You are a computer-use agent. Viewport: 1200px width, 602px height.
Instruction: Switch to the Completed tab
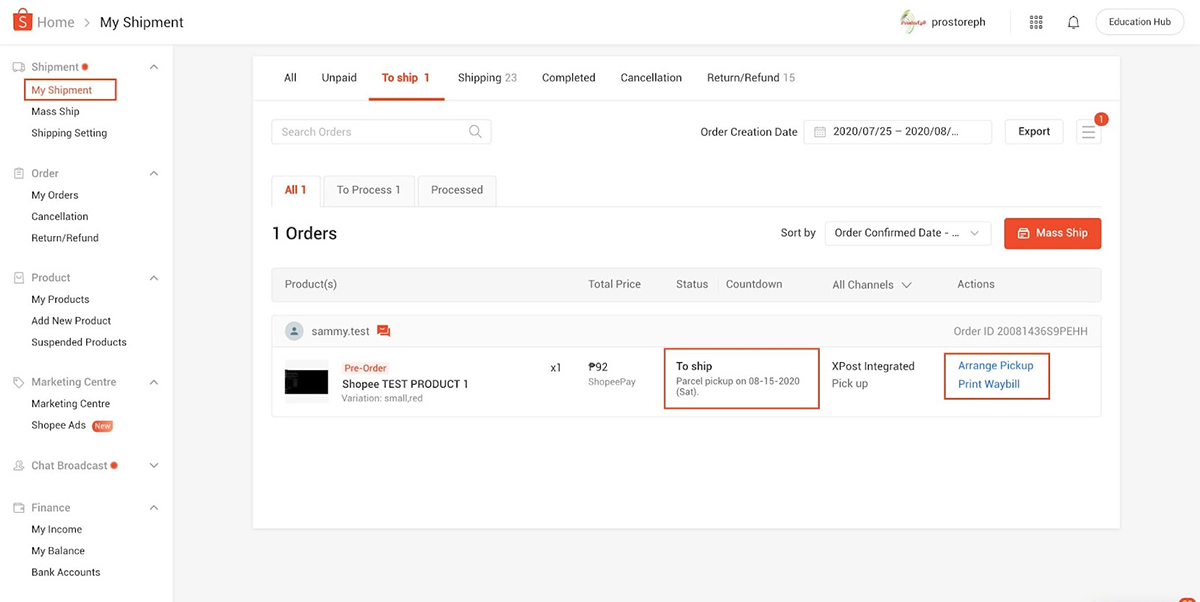pyautogui.click(x=568, y=77)
